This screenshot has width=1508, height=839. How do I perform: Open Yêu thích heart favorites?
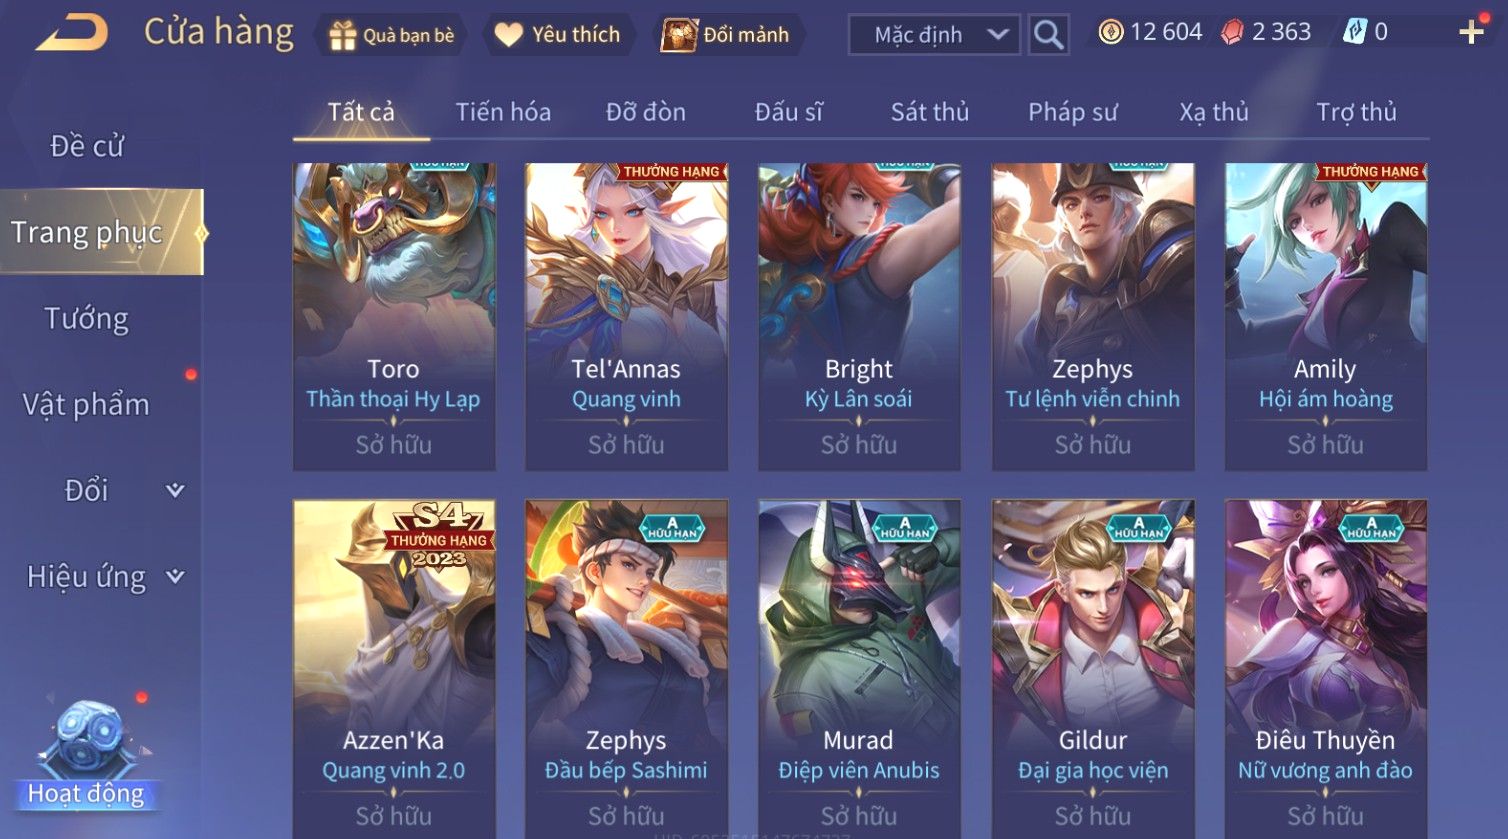coord(558,35)
